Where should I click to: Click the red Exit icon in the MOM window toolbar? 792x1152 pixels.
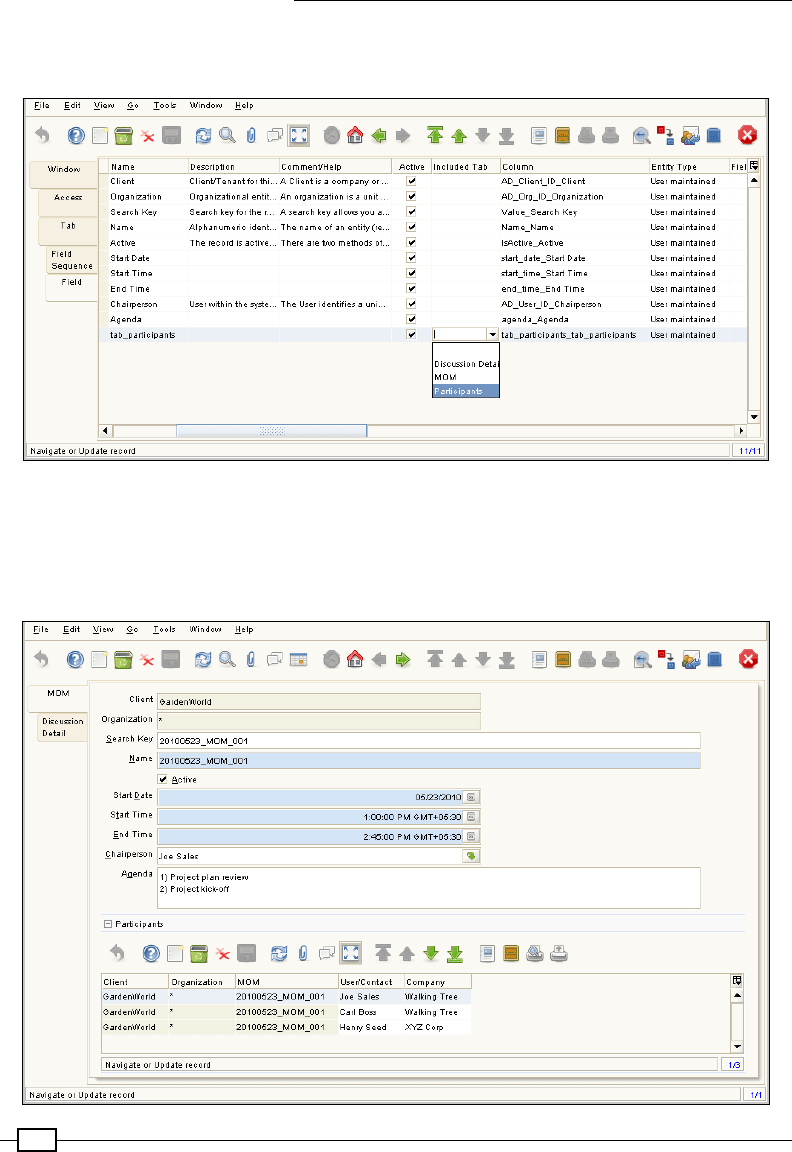point(747,659)
